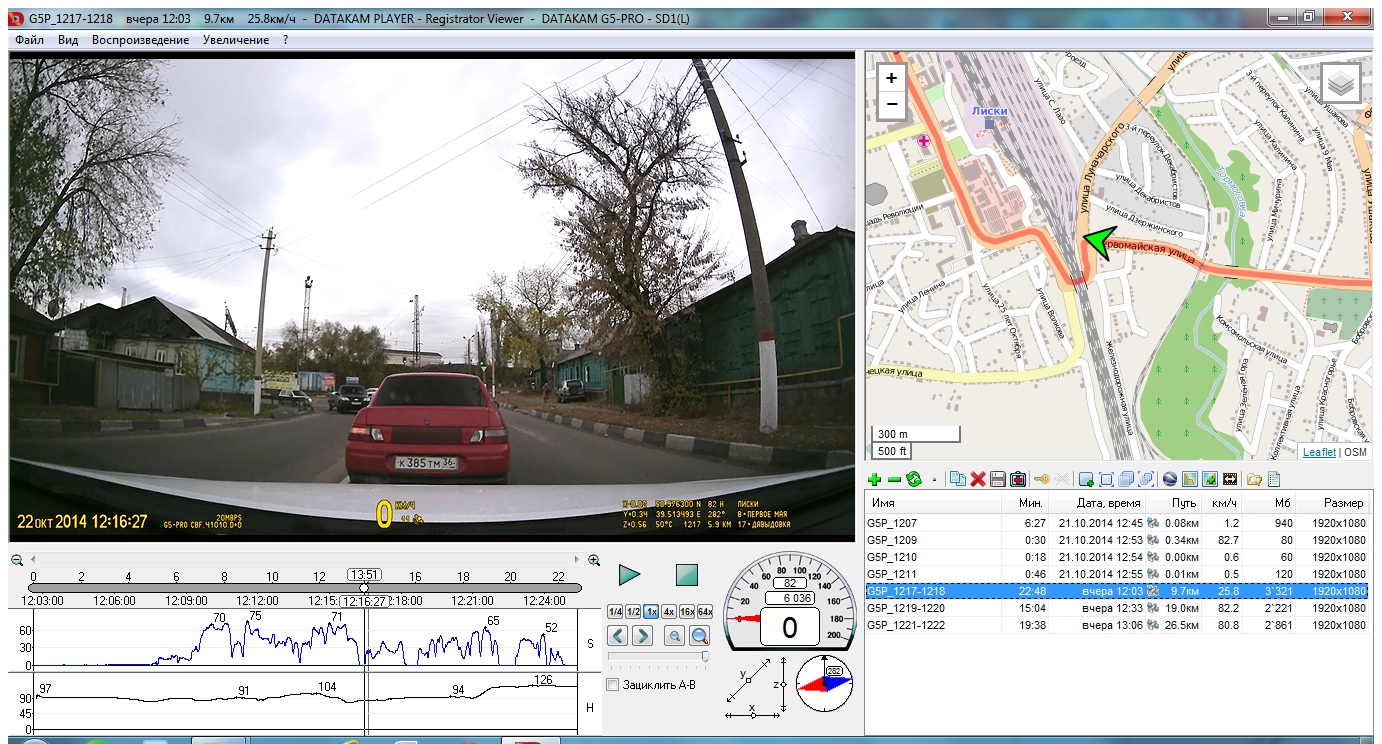Click the map zoom in plus button
This screenshot has height=744, width=1382.
pos(892,78)
